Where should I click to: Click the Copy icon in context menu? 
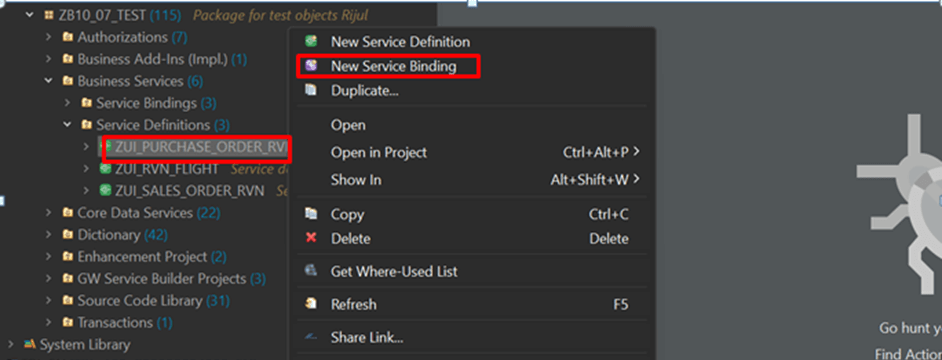pos(311,213)
